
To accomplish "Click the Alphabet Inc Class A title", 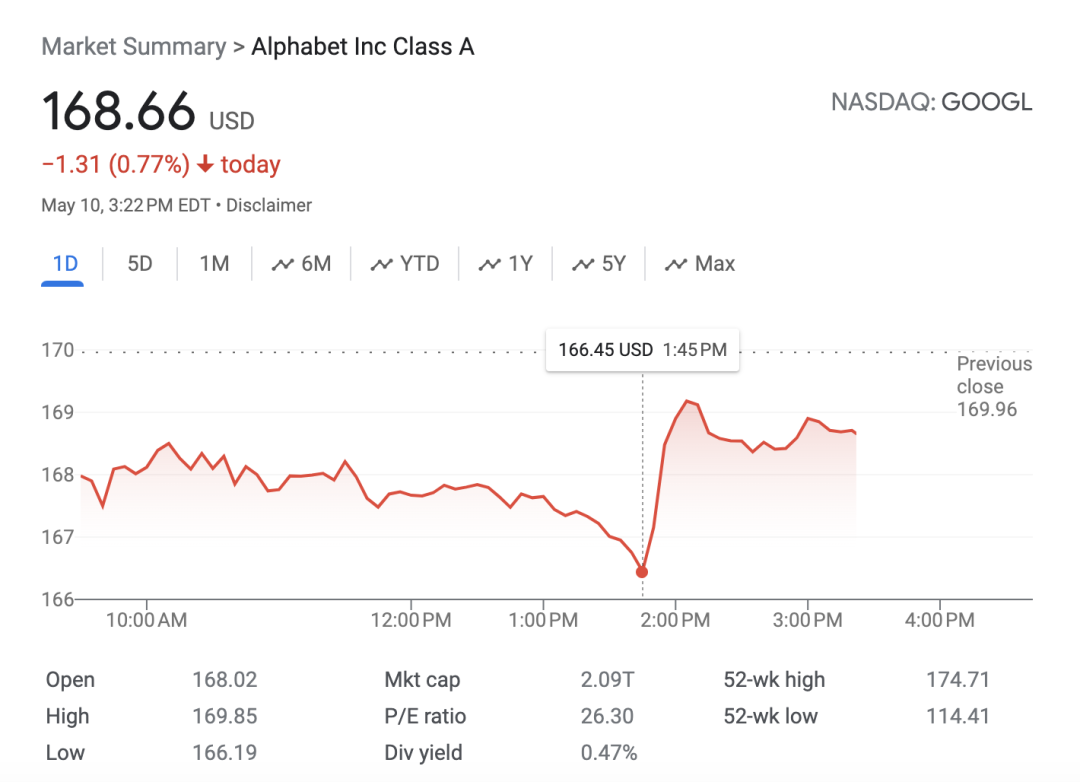I will pyautogui.click(x=362, y=47).
